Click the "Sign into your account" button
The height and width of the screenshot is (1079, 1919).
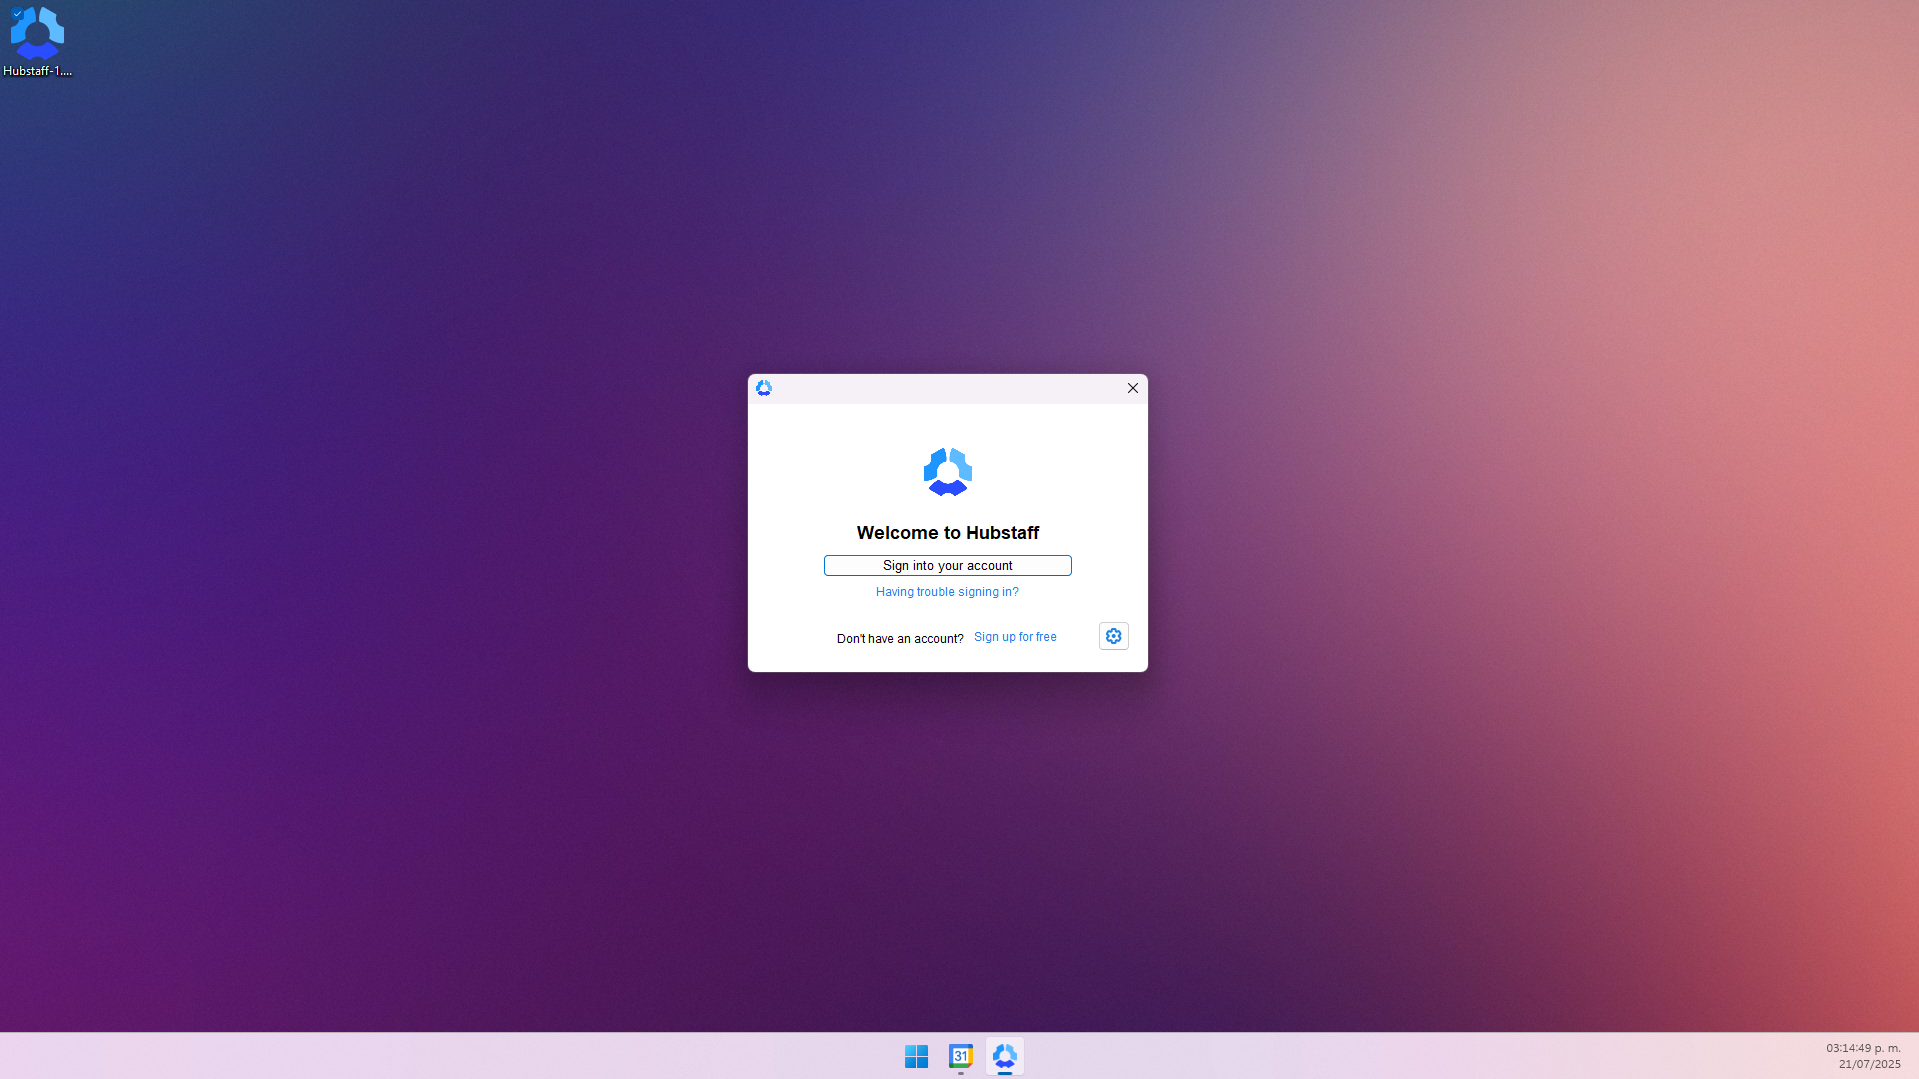pos(947,566)
